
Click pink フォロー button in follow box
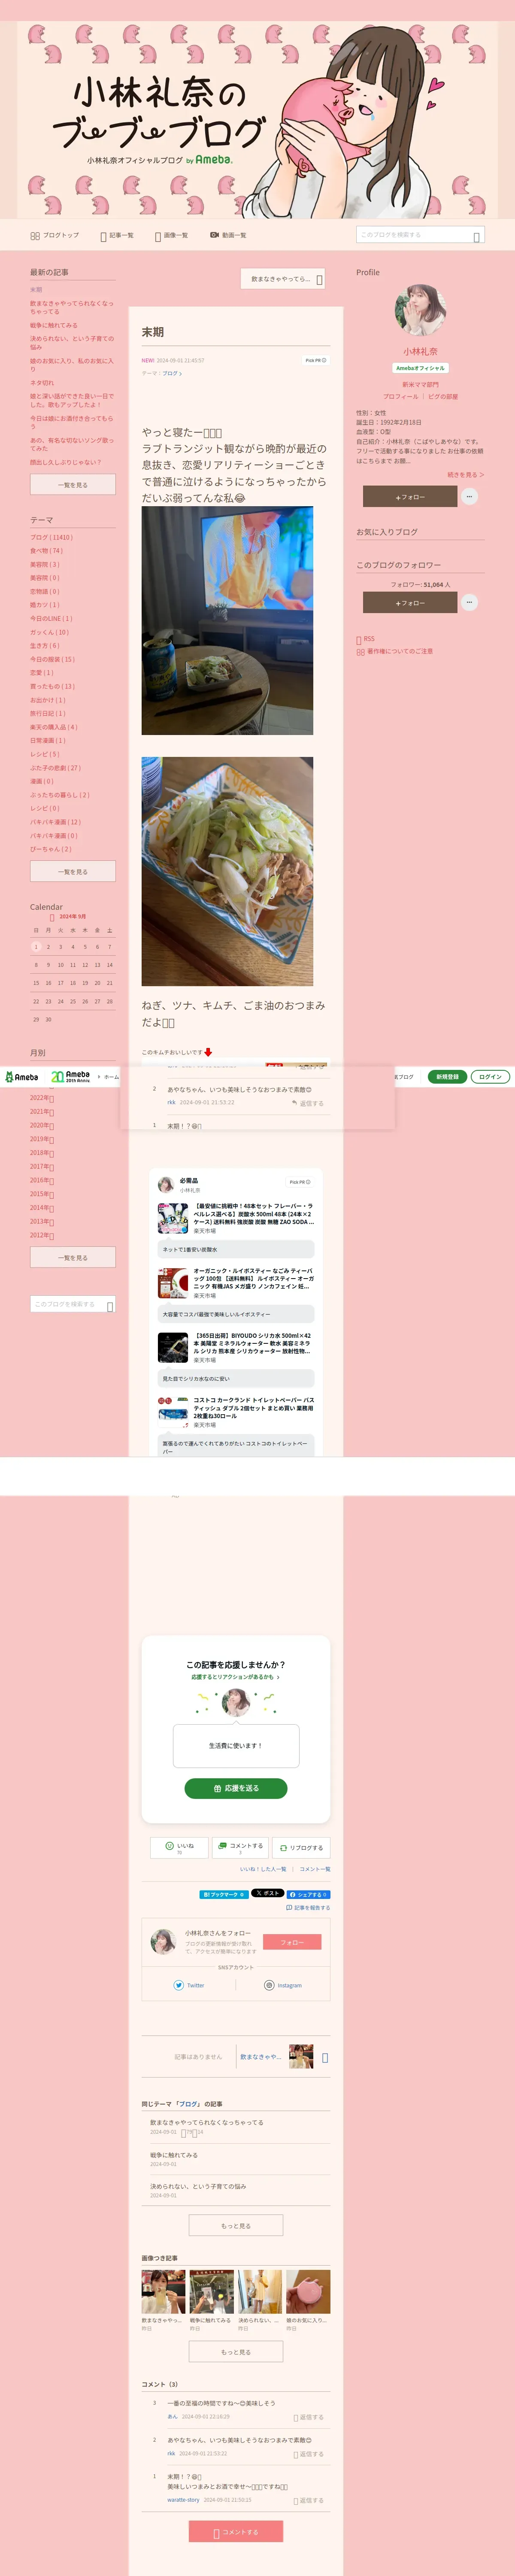click(x=292, y=1942)
